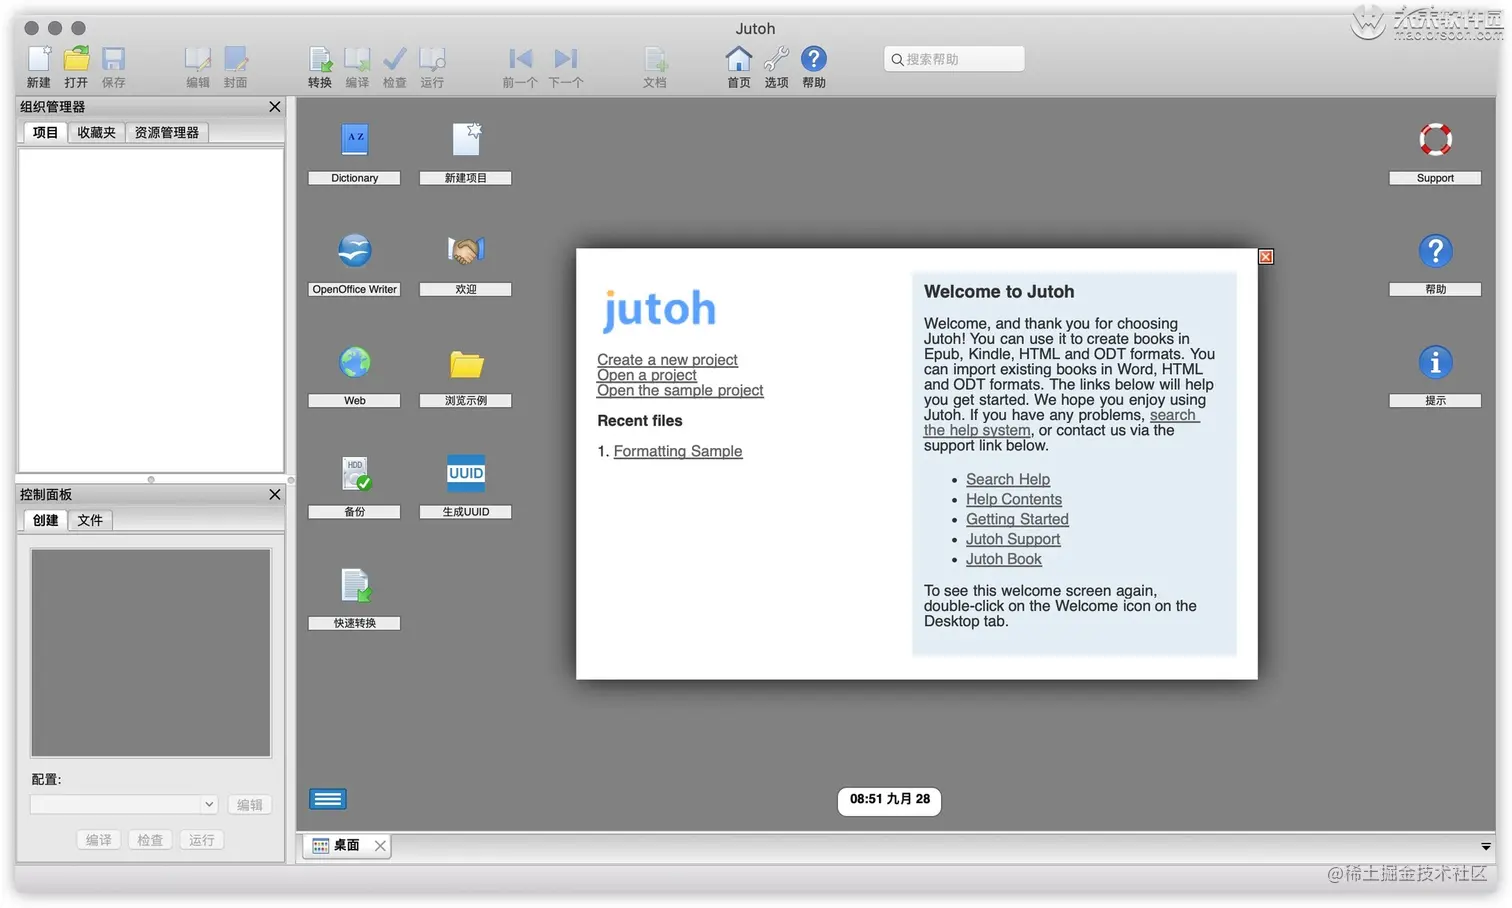Click the 编辑 (Edit) toolbar icon
Image resolution: width=1512 pixels, height=908 pixels.
click(x=198, y=59)
